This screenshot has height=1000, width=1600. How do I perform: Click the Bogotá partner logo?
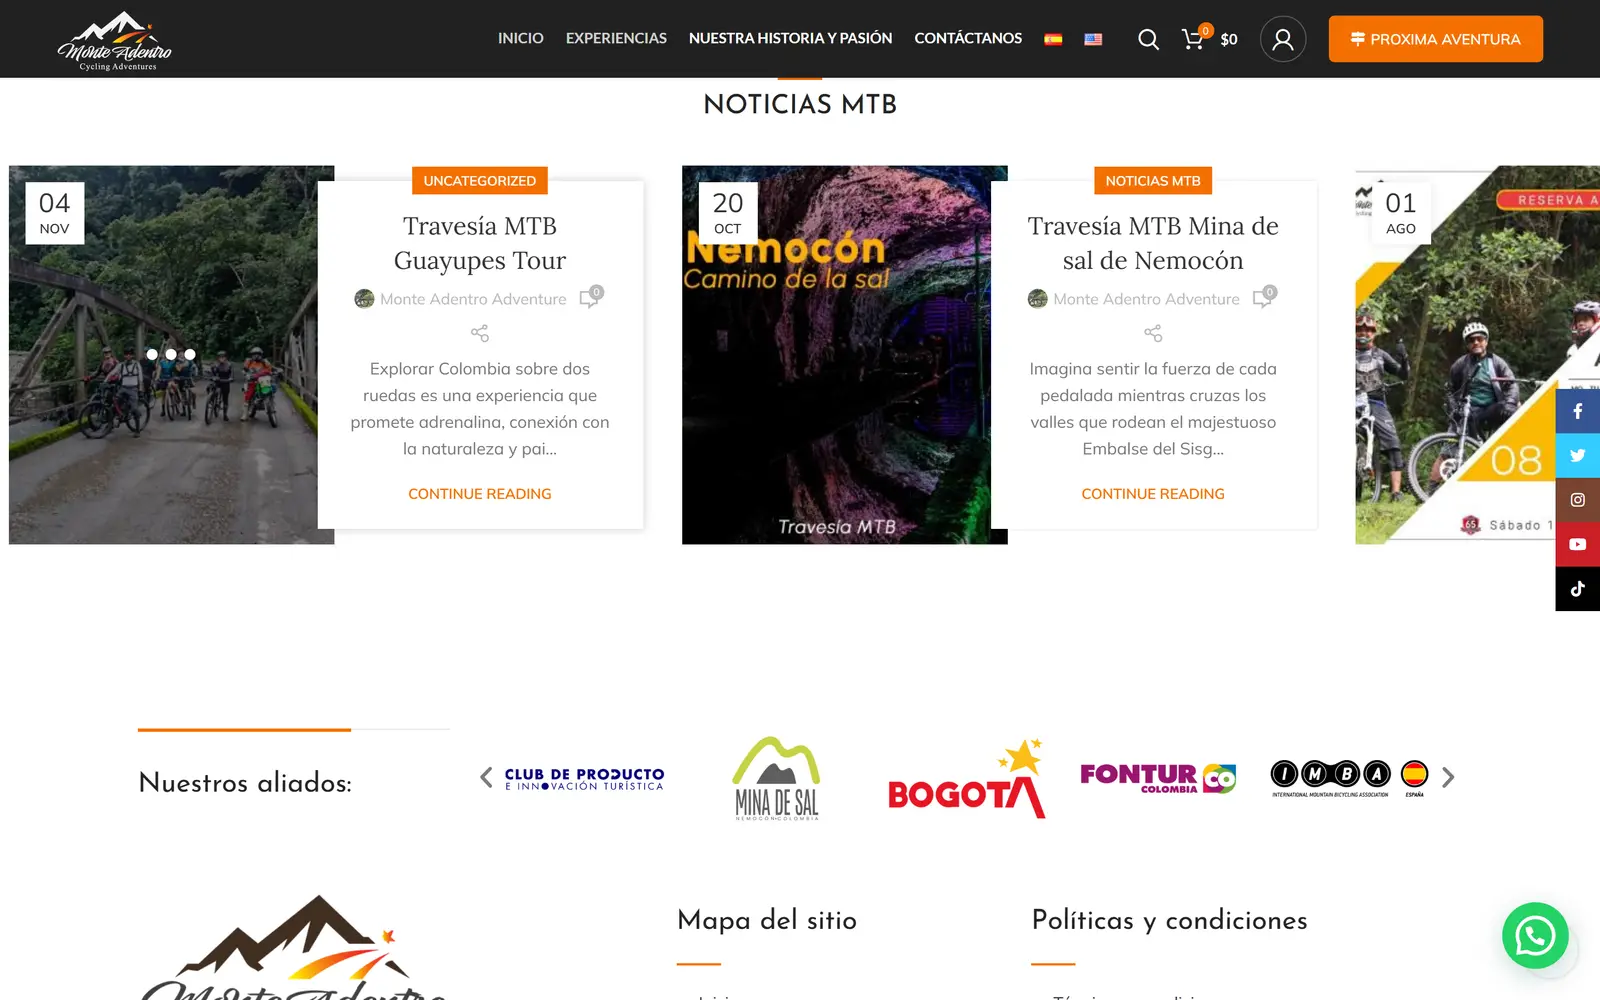(x=967, y=779)
